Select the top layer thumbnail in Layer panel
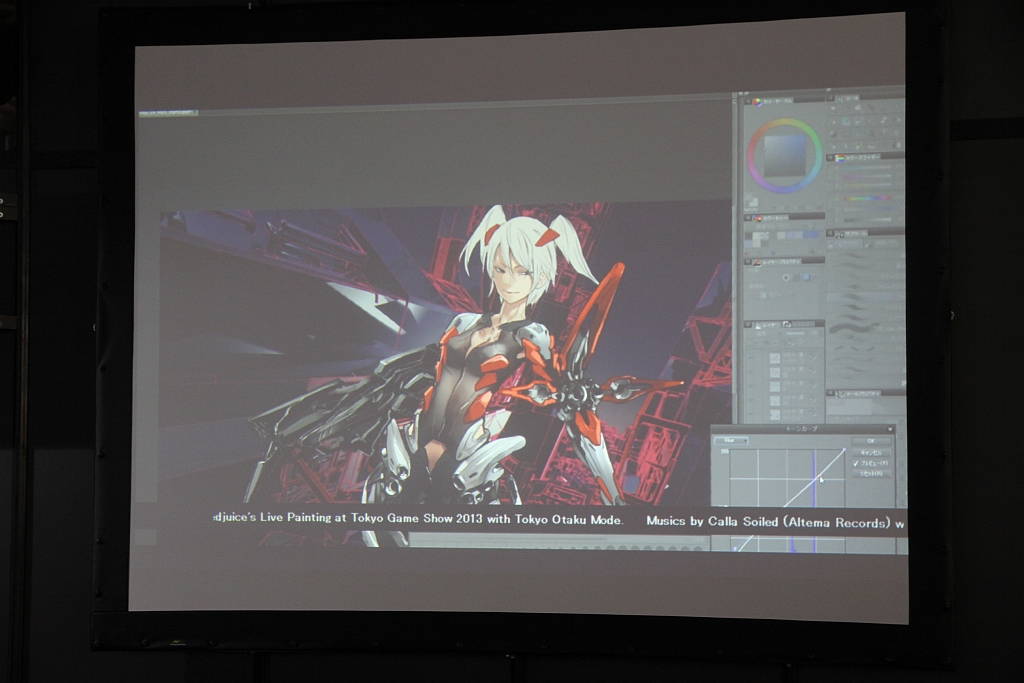Viewport: 1024px width, 683px height. tap(775, 358)
